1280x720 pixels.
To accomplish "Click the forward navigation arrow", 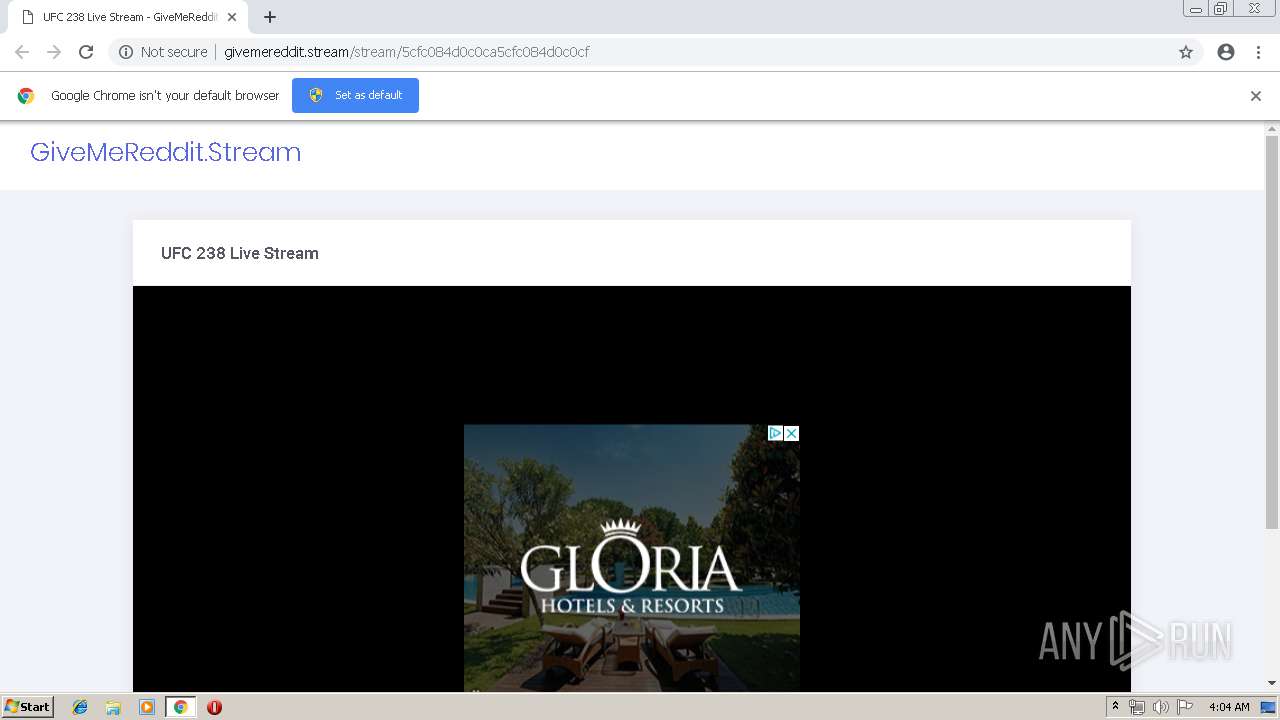I will [54, 52].
